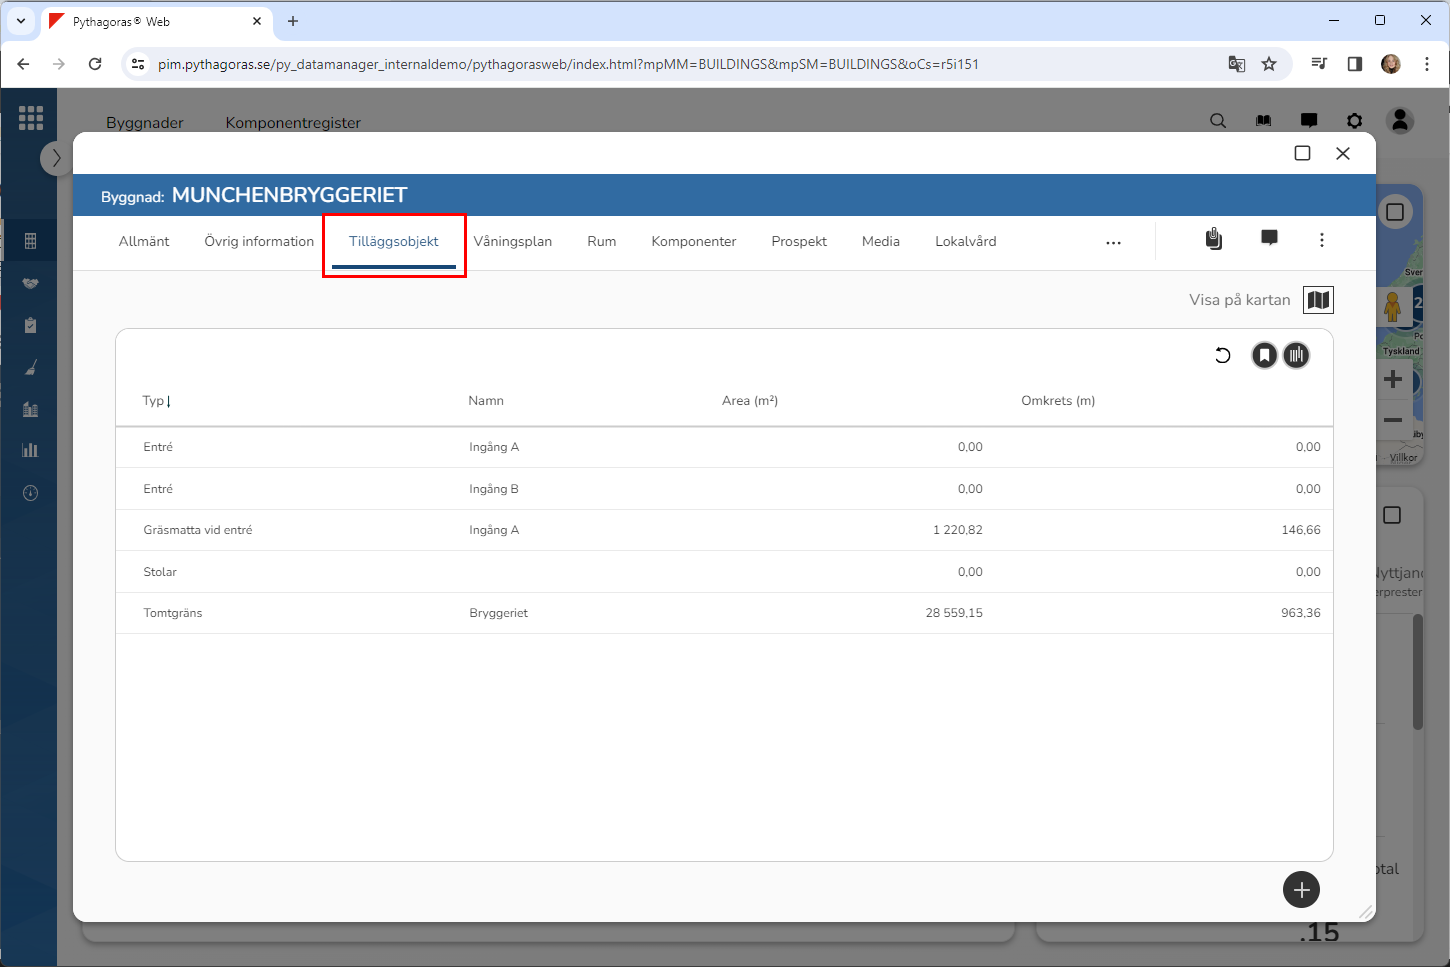Image resolution: width=1450 pixels, height=967 pixels.
Task: Open the comments speech bubble in dialog
Action: [1269, 238]
